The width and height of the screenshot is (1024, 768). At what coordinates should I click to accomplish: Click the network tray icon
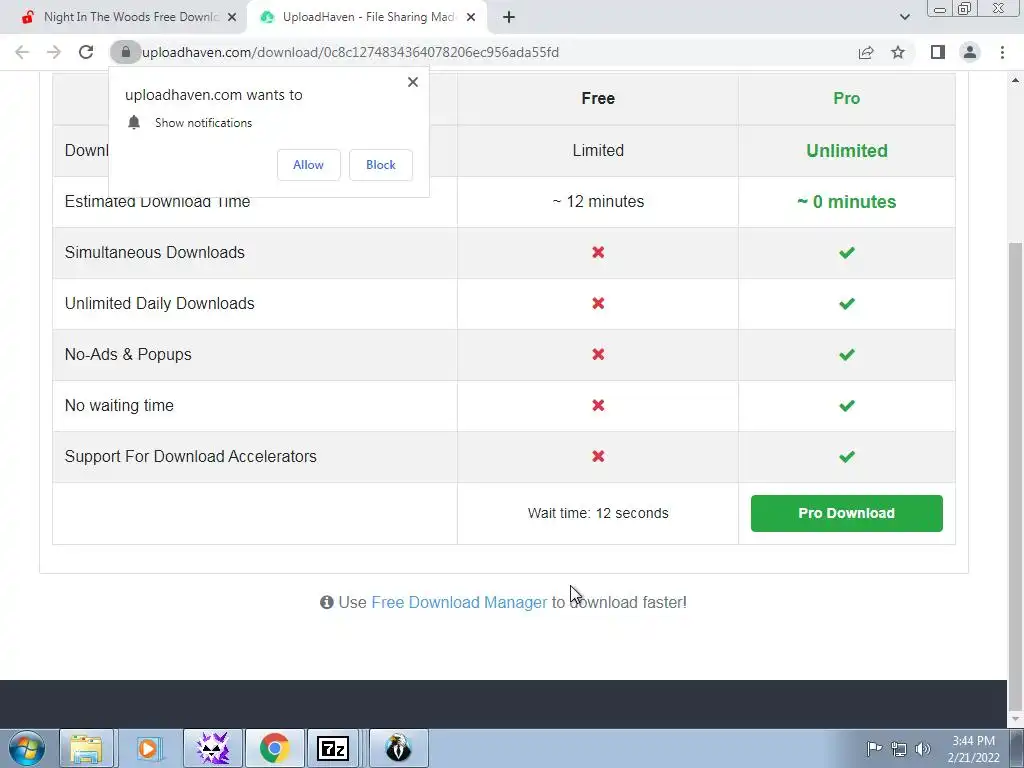[899, 749]
